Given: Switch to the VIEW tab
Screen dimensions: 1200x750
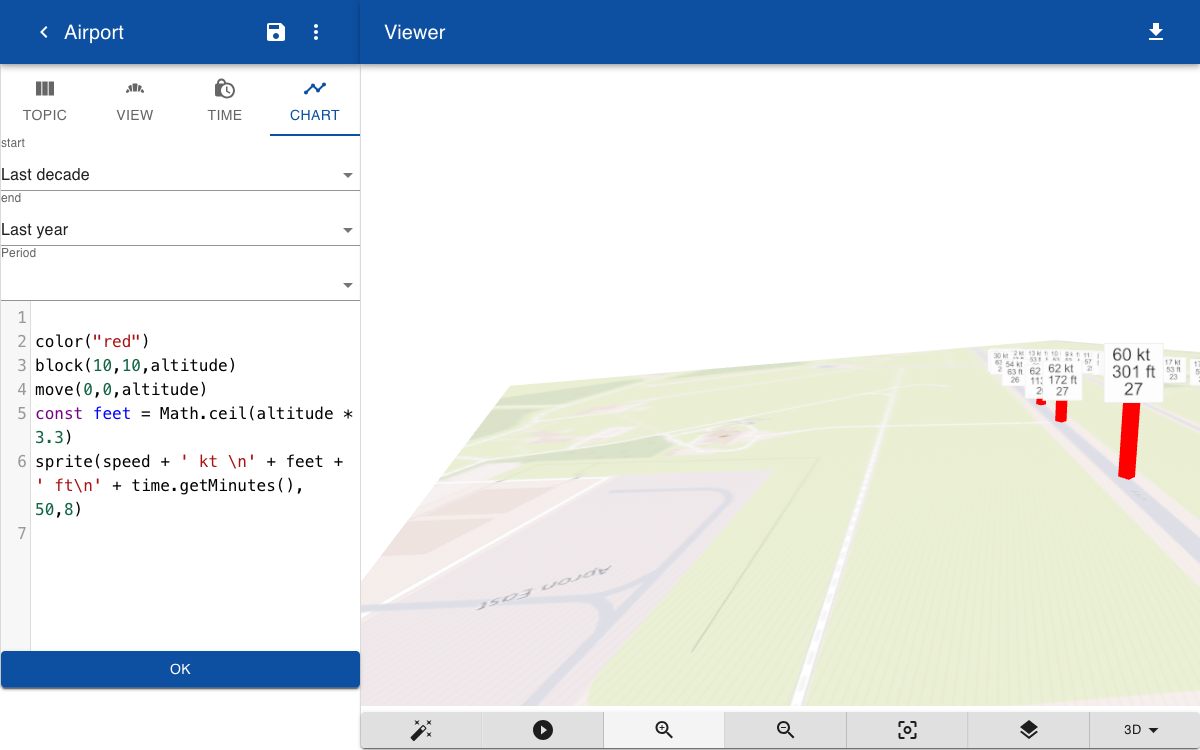Looking at the screenshot, I should 135,101.
